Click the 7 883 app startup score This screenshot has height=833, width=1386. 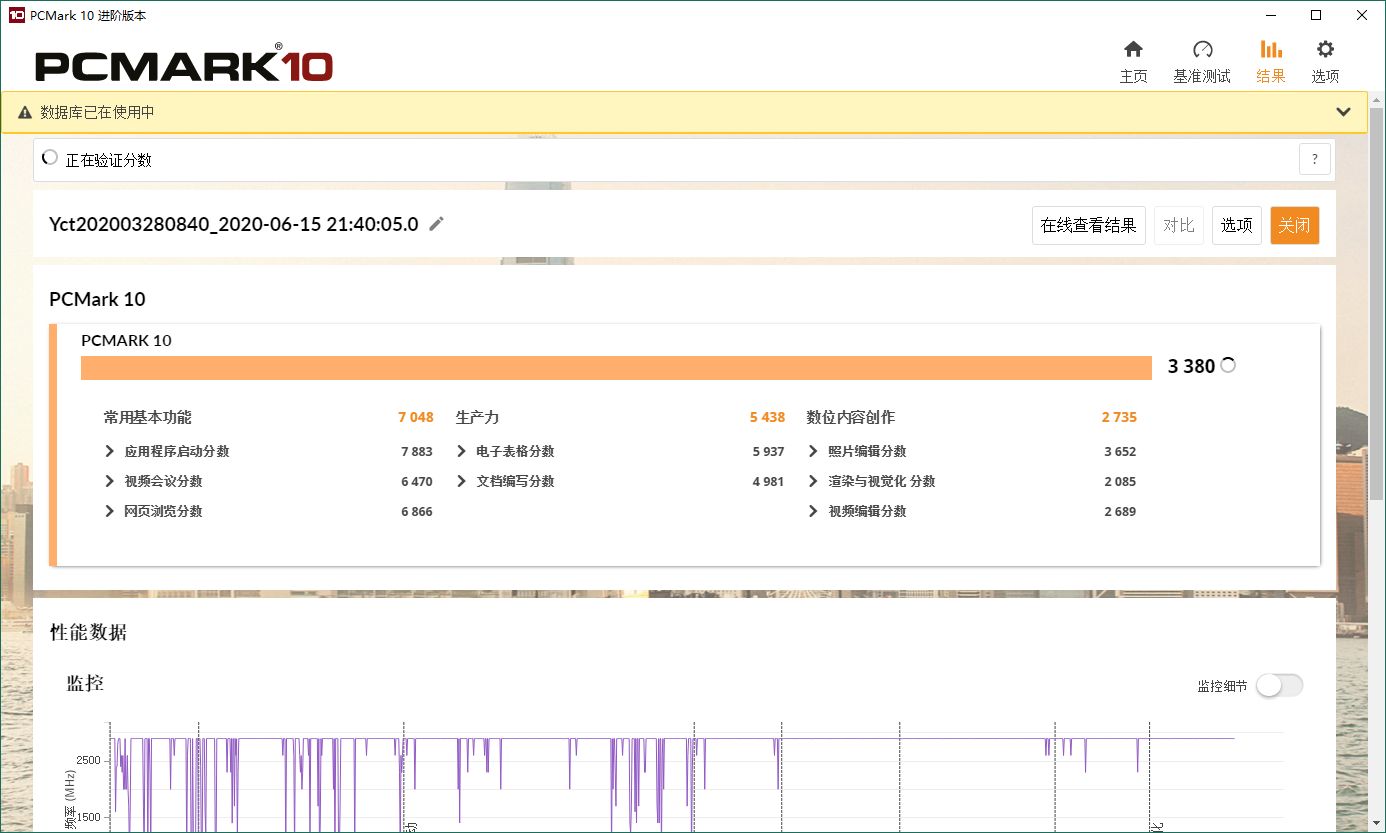(417, 451)
